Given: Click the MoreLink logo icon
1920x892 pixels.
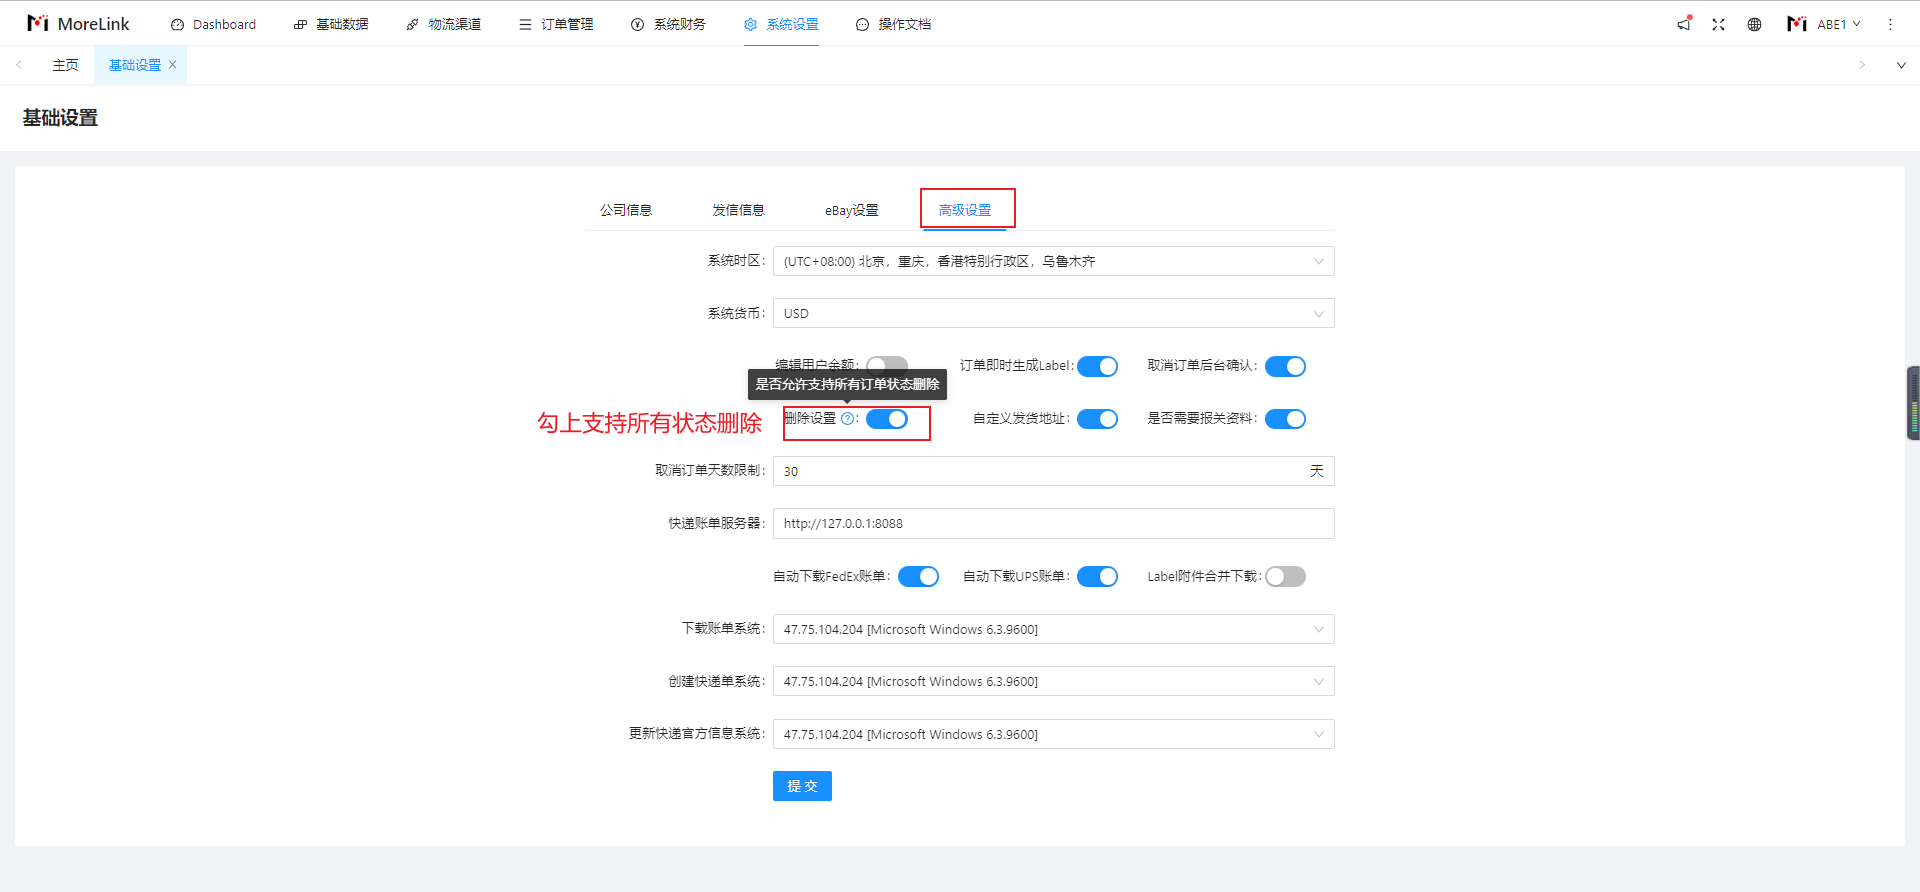Looking at the screenshot, I should pos(38,23).
